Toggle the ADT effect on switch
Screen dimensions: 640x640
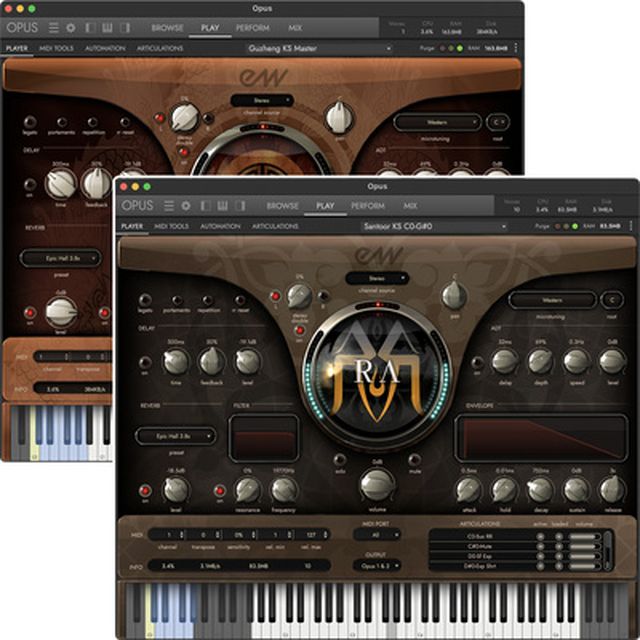click(477, 362)
